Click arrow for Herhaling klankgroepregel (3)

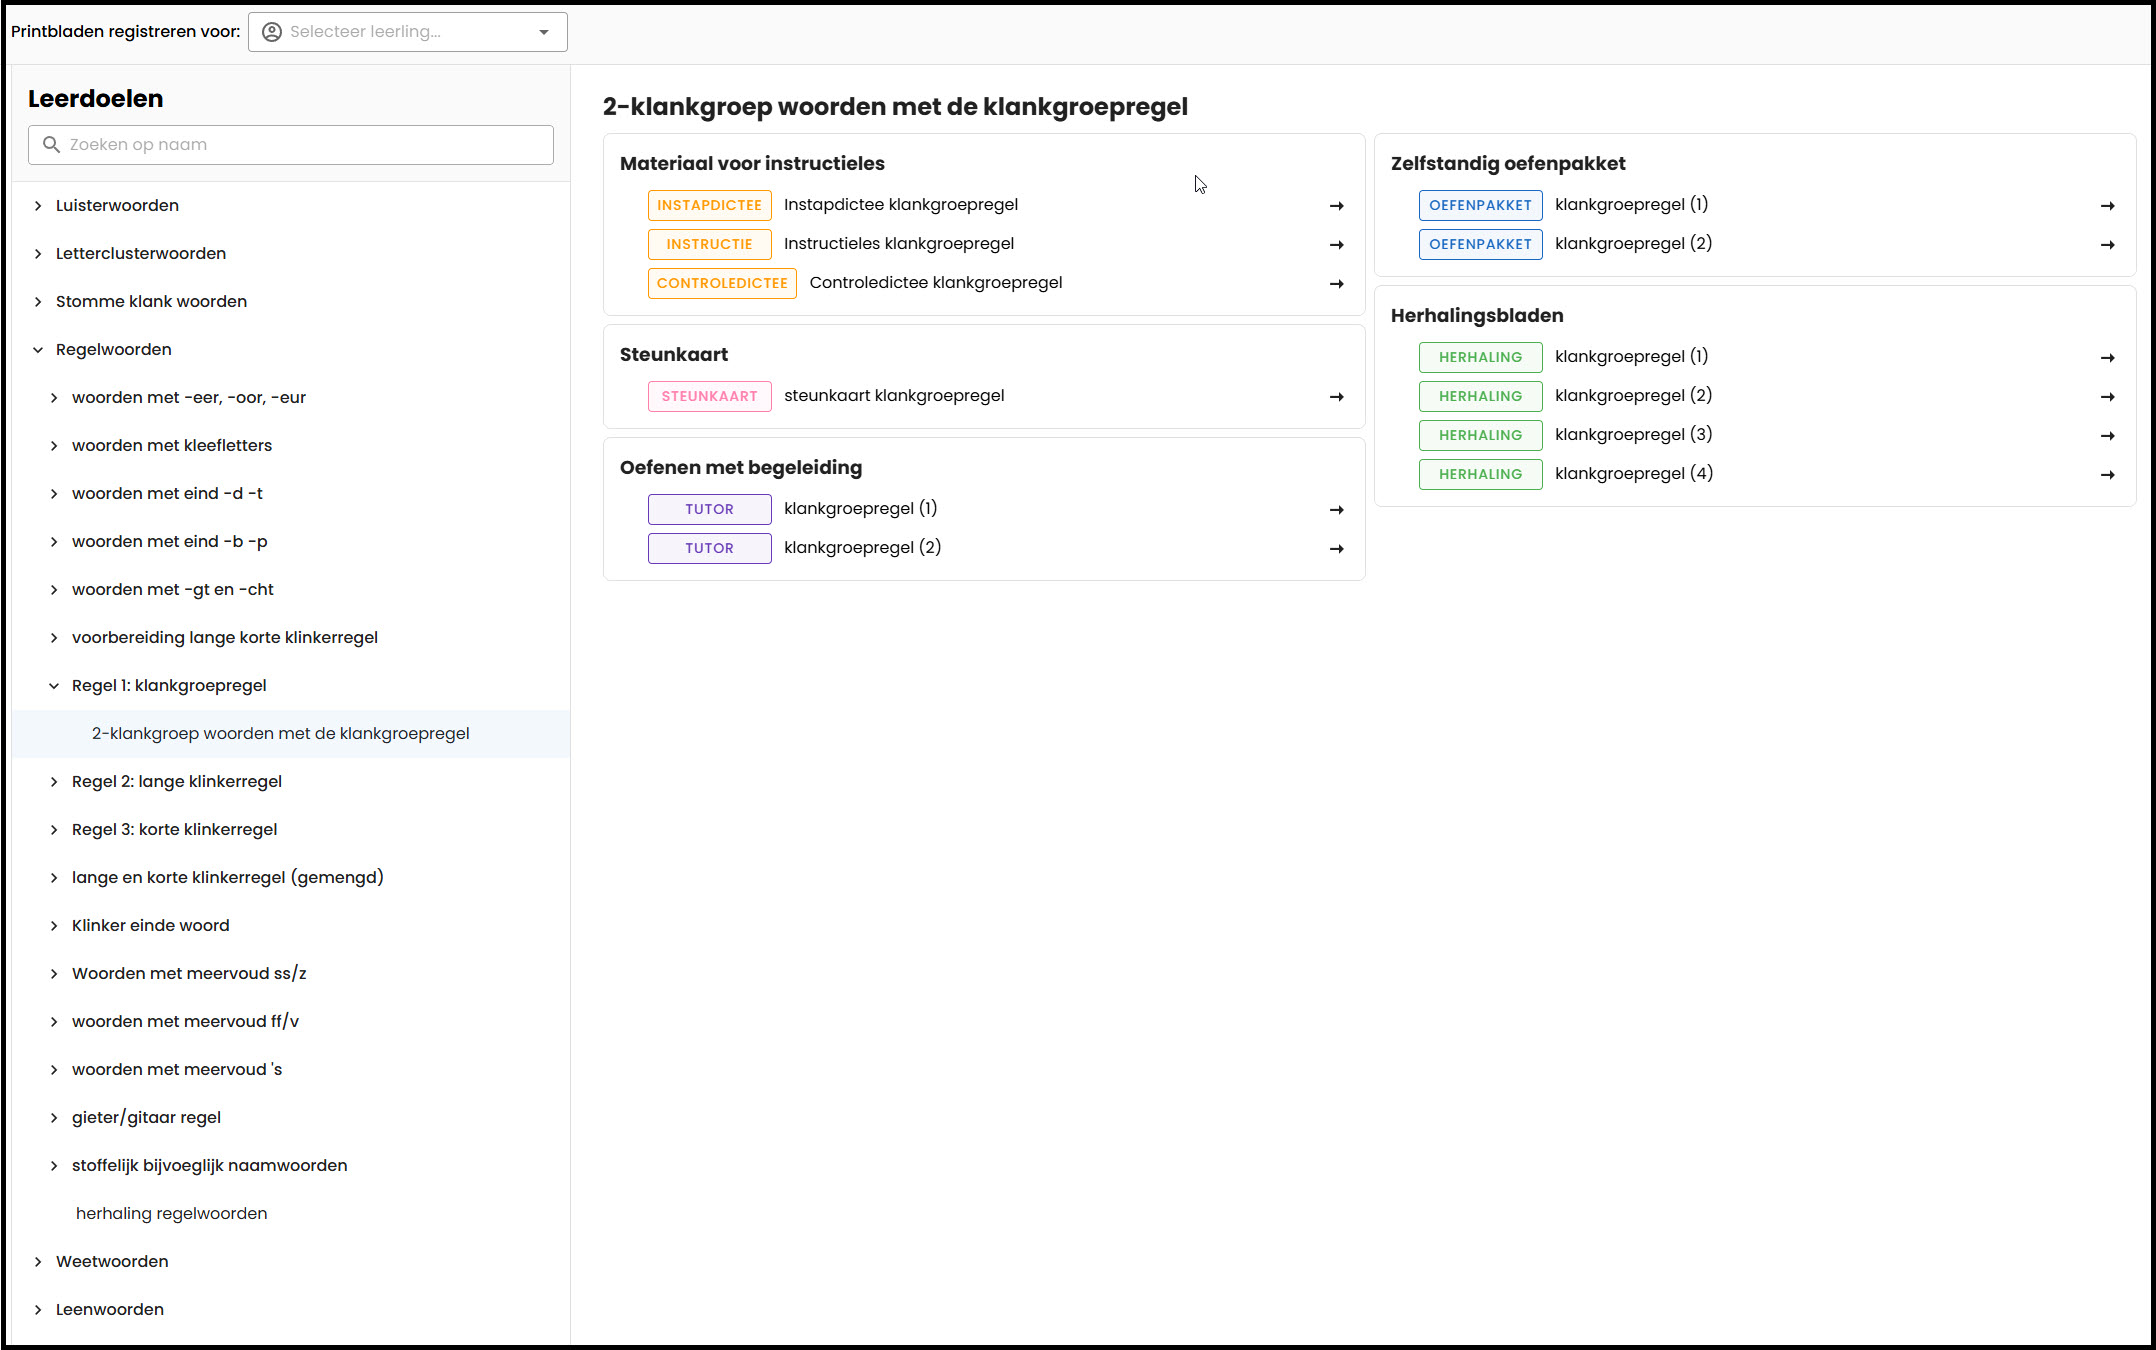click(x=2107, y=436)
